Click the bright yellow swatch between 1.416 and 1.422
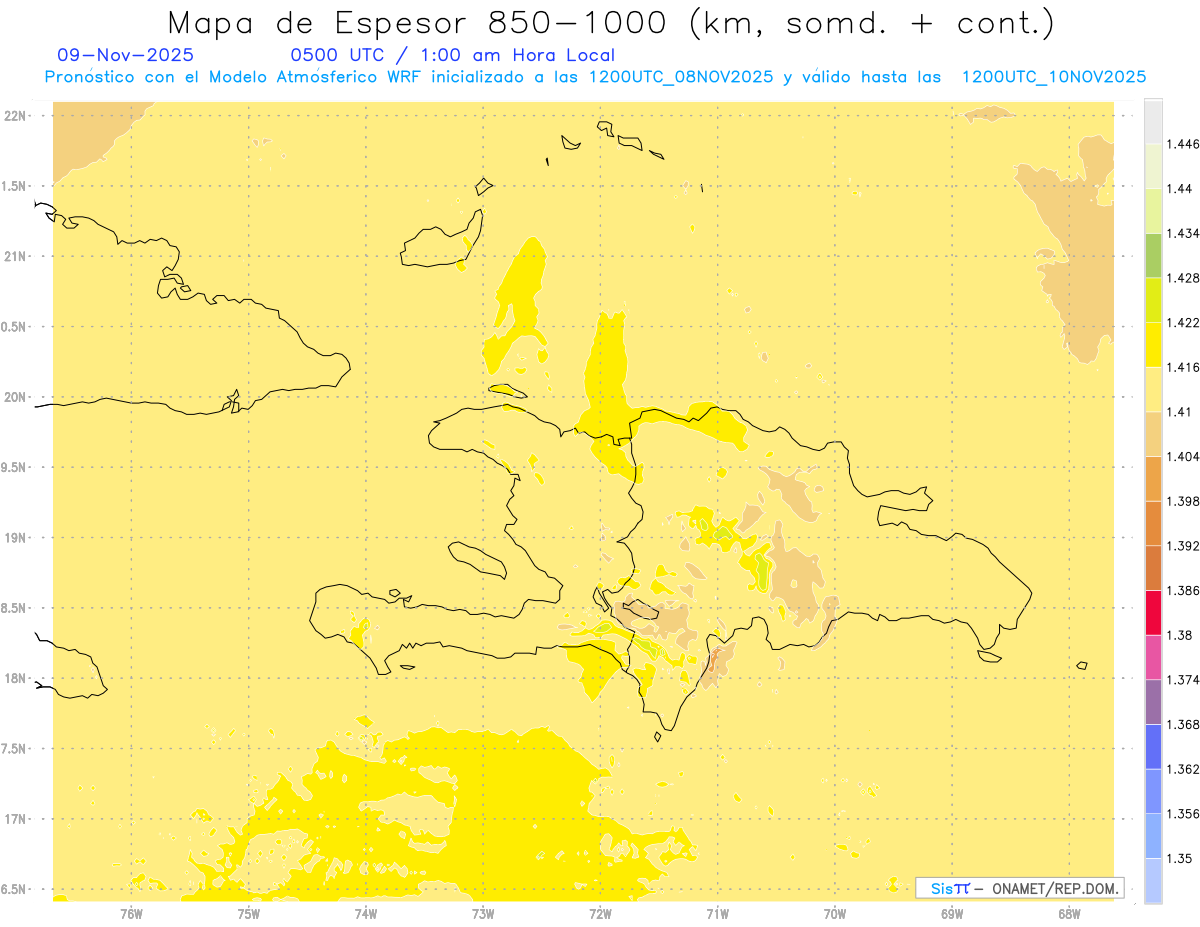 (x=1153, y=345)
